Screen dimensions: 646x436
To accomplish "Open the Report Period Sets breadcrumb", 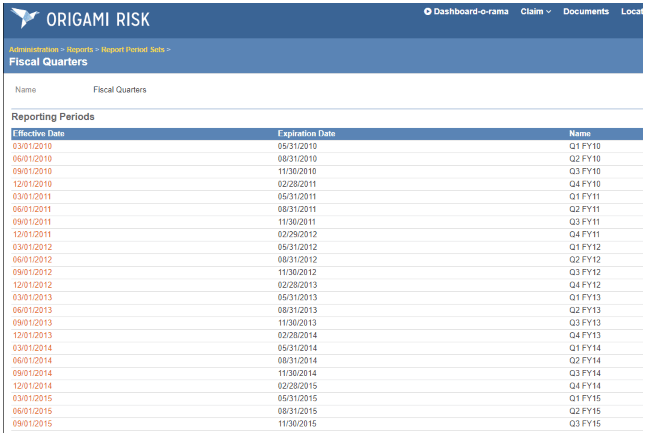I will click(x=133, y=49).
